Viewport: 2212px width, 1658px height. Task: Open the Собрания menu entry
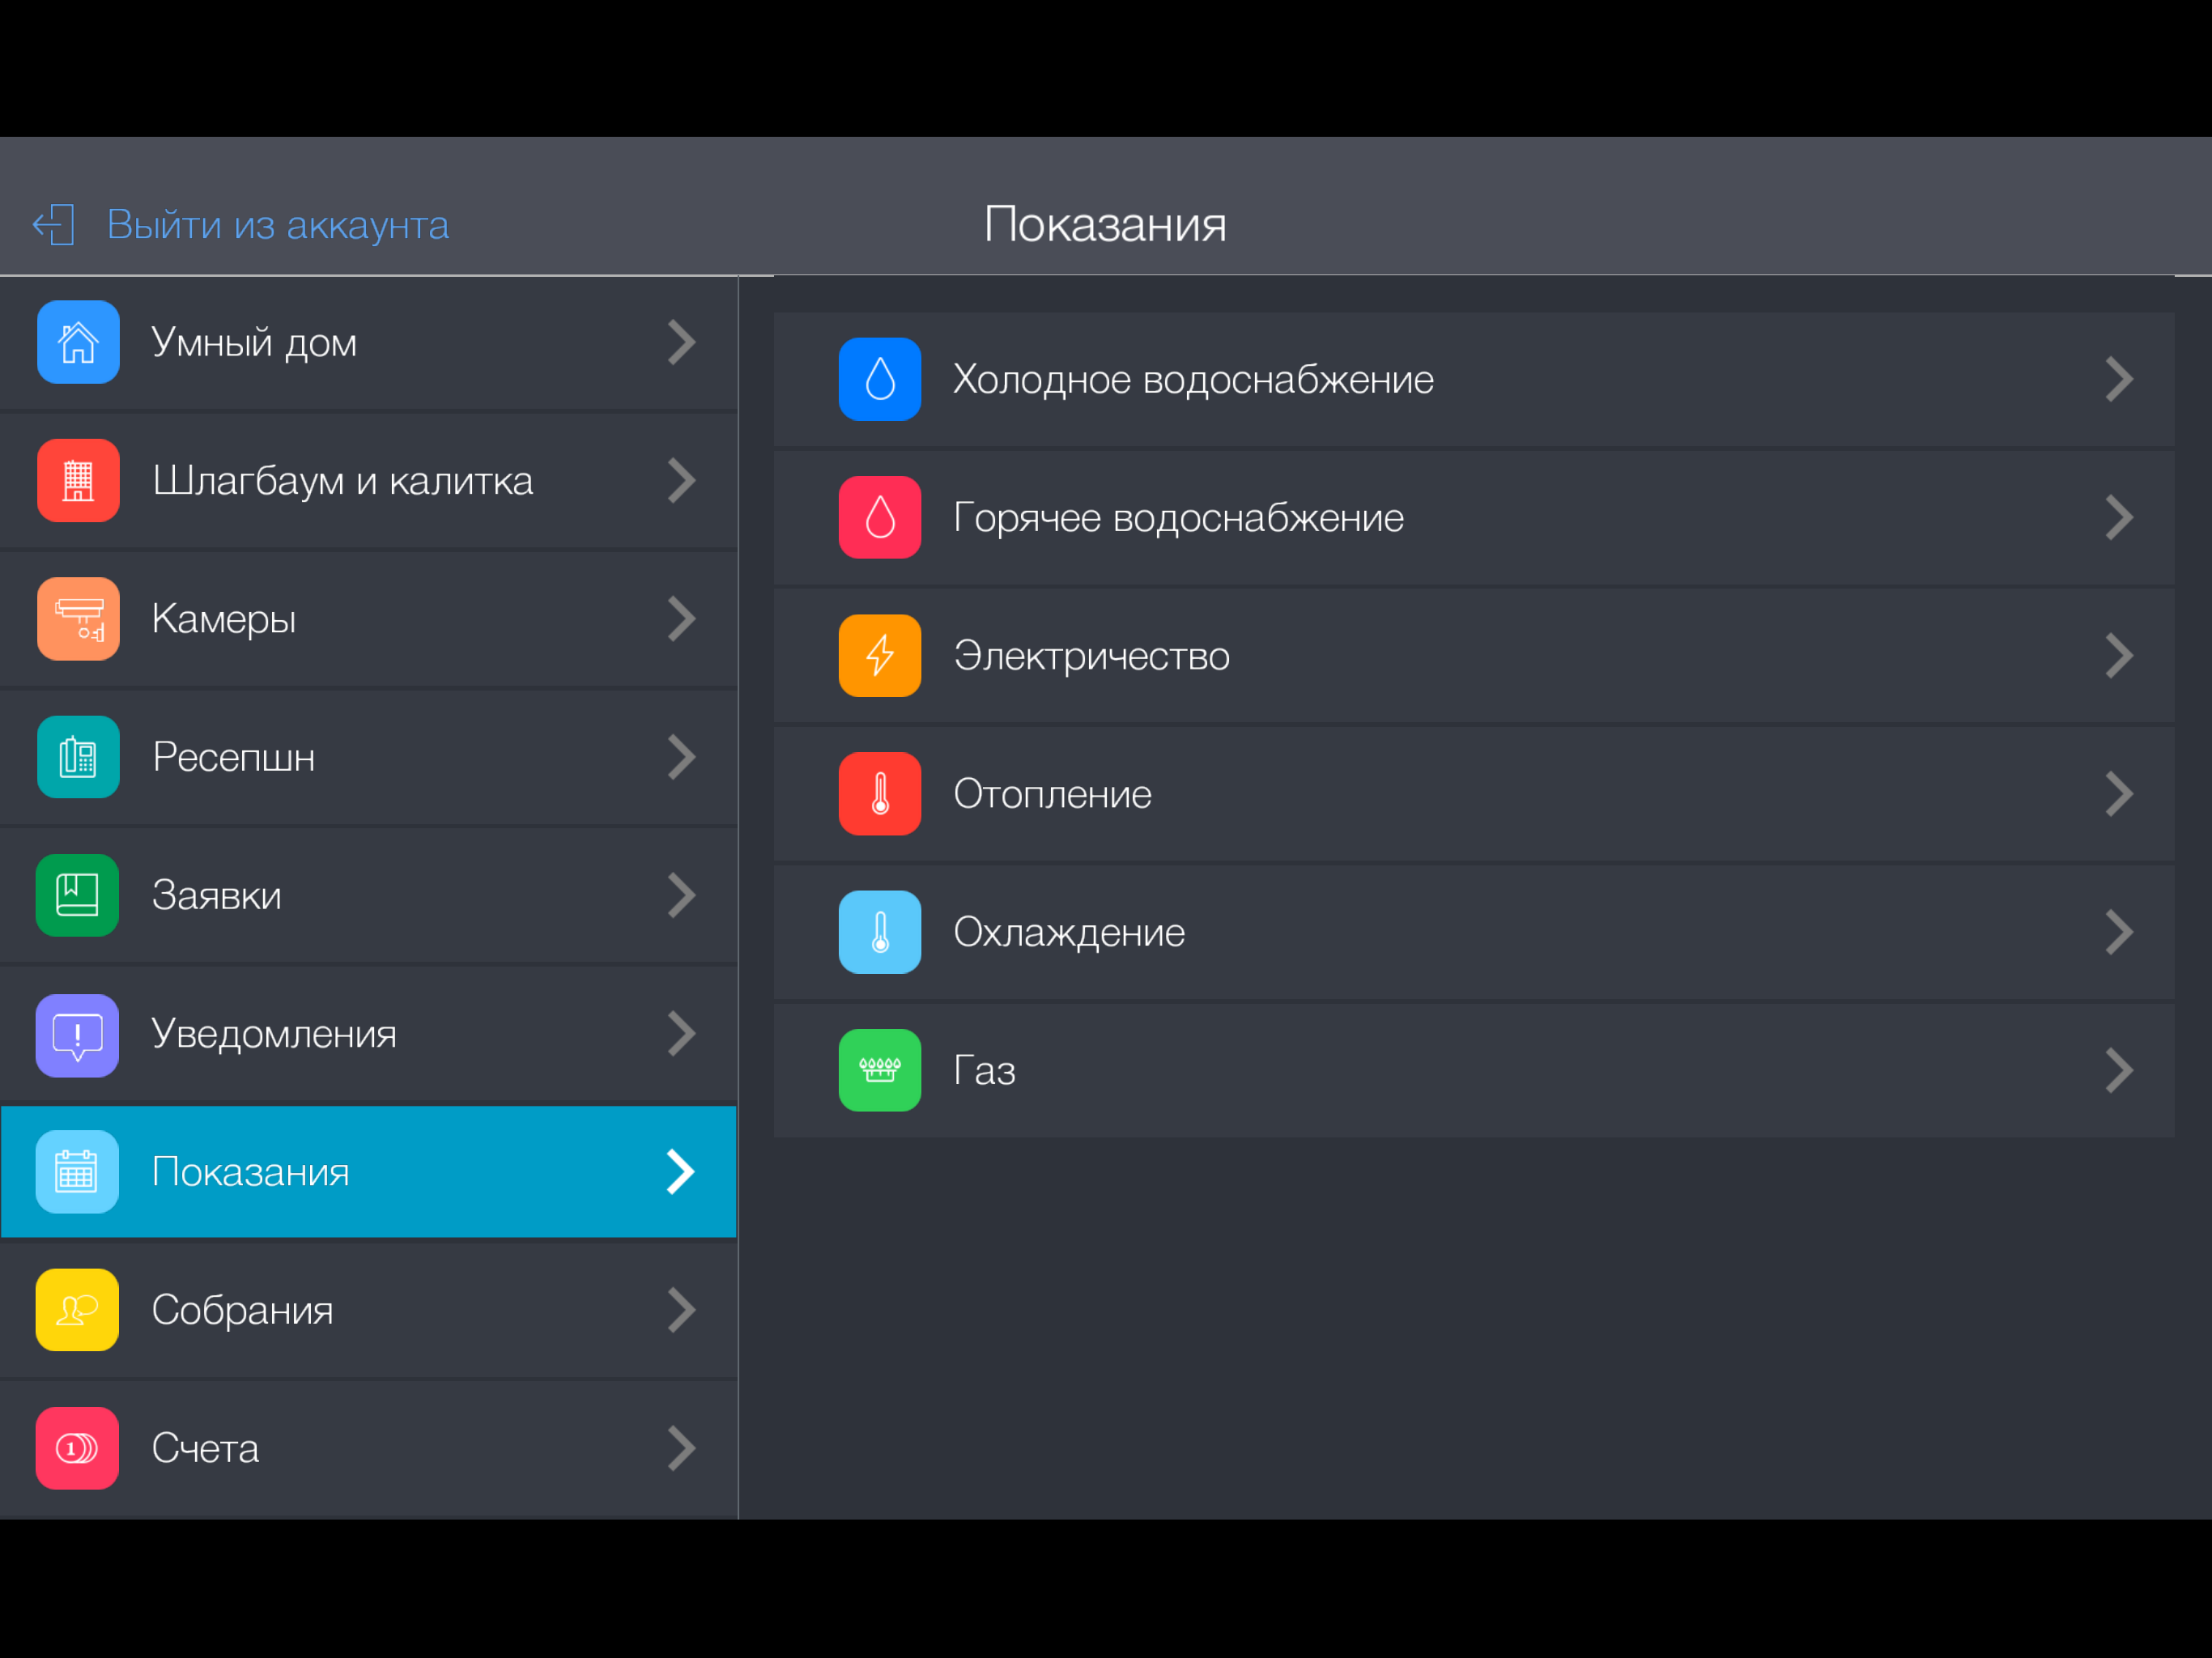368,1310
